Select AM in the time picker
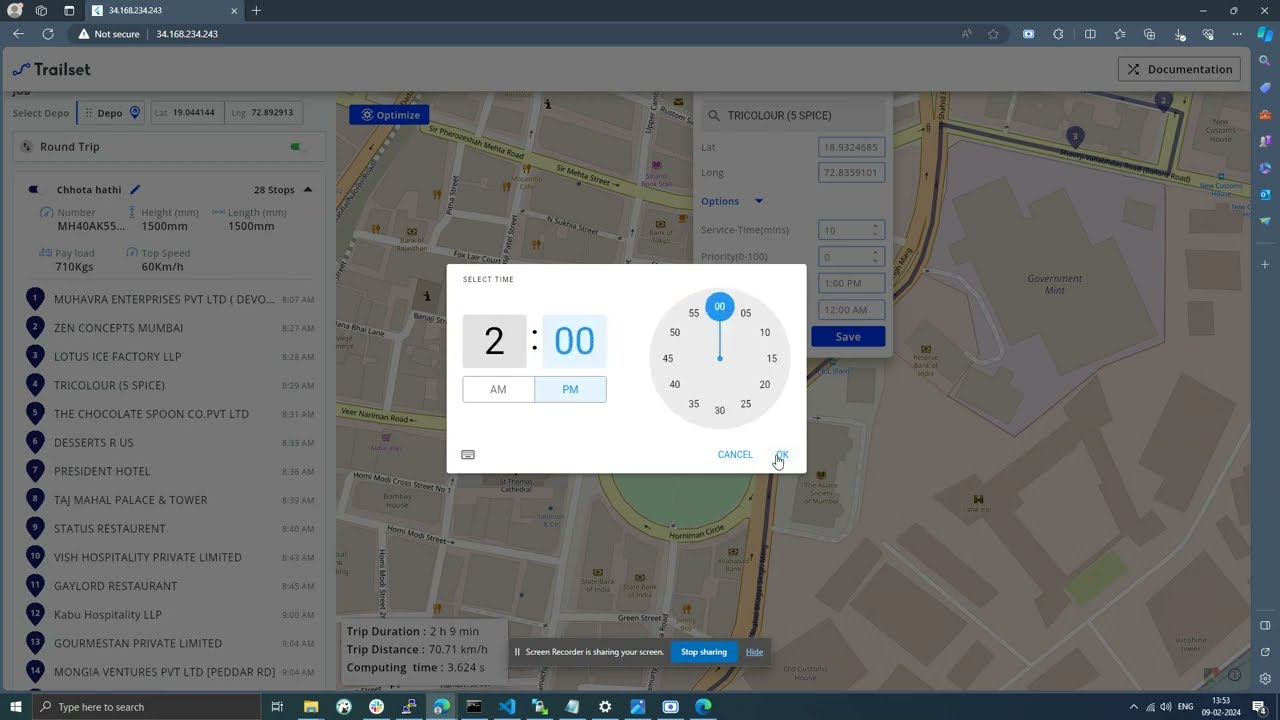This screenshot has height=720, width=1280. (x=498, y=389)
